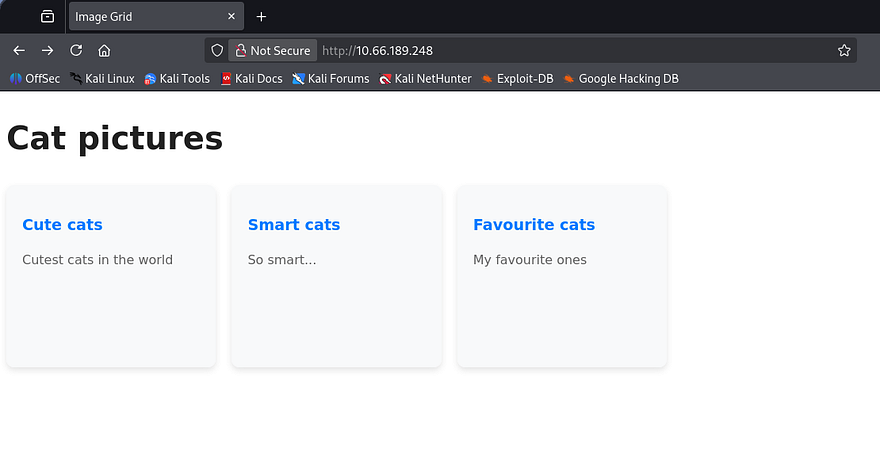
Task: Open a new tab with plus button
Action: 261,17
